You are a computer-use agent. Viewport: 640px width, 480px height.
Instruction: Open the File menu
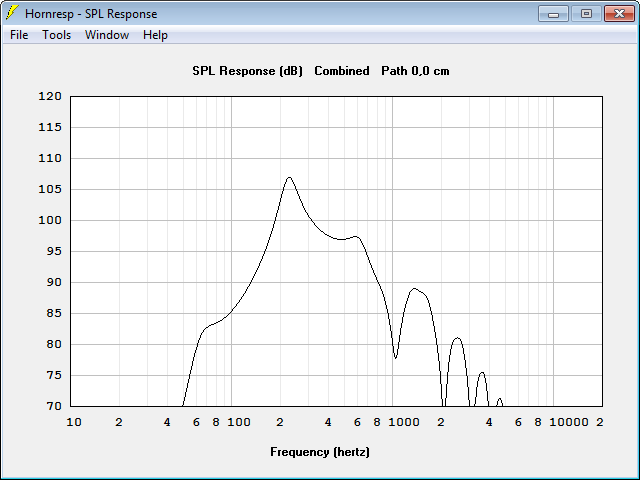pos(19,35)
